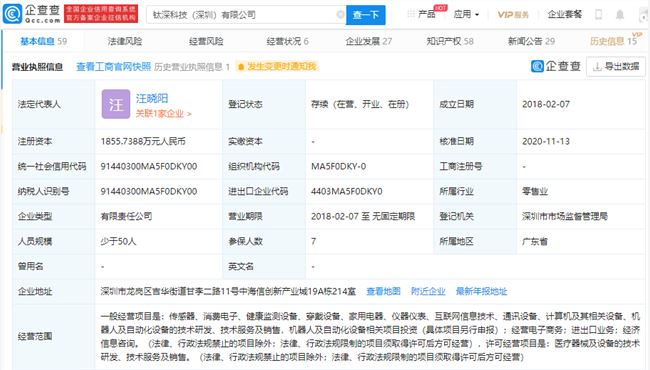Select 少于50人 staff size value

point(118,241)
